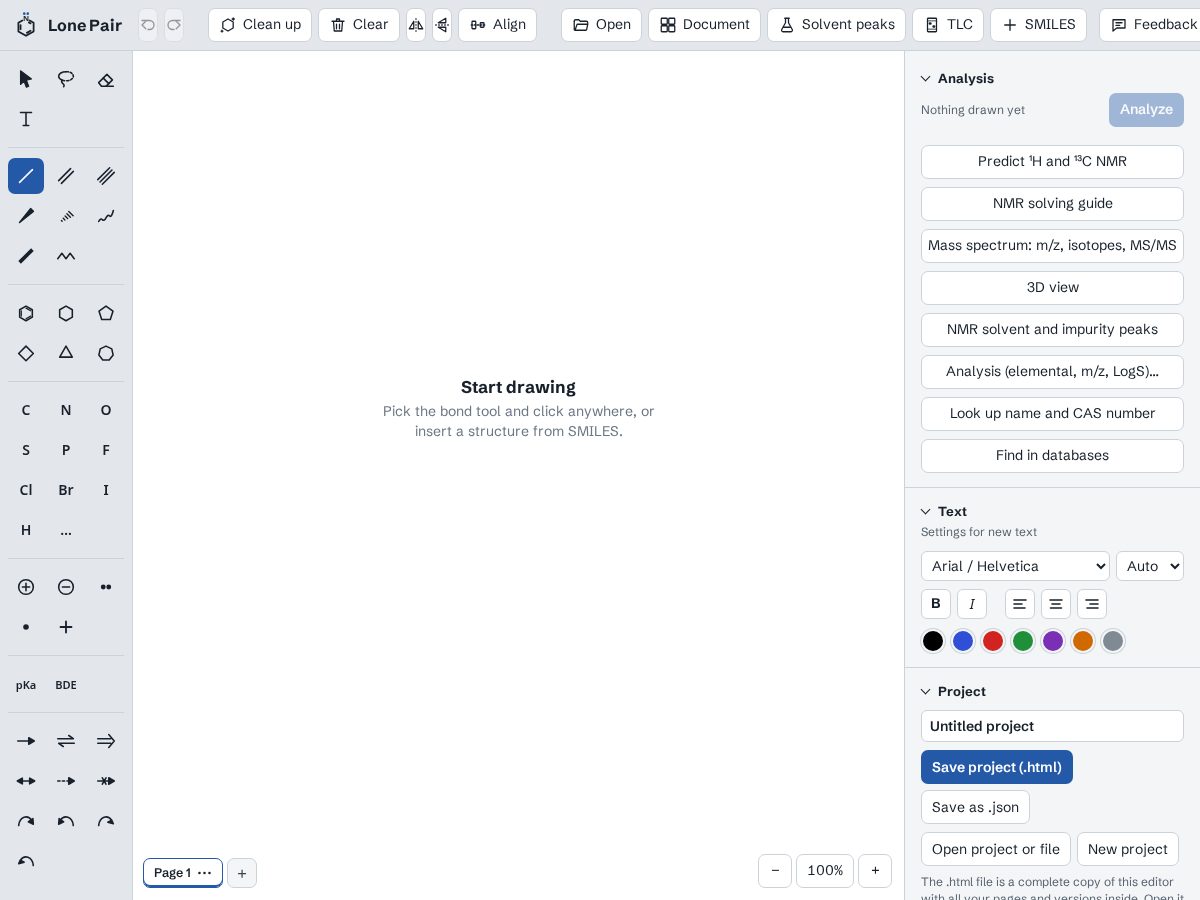
Task: Click the 3D view button
Action: (x=1052, y=288)
